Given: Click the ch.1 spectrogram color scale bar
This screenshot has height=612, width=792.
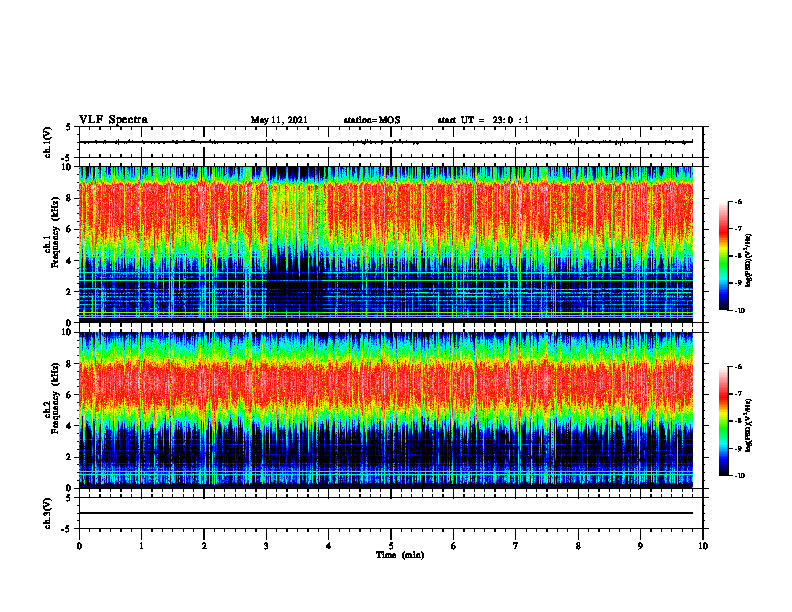Looking at the screenshot, I should click(724, 256).
